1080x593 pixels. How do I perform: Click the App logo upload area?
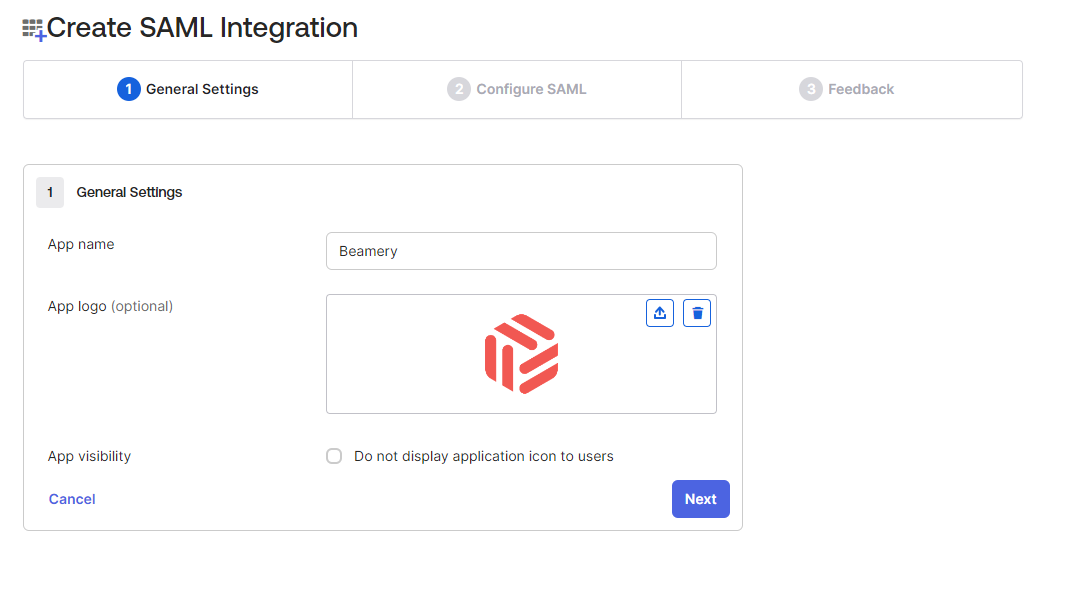[521, 354]
